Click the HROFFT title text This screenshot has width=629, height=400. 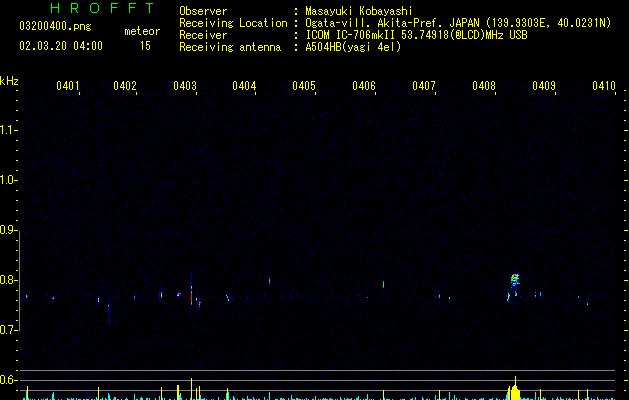click(x=102, y=8)
